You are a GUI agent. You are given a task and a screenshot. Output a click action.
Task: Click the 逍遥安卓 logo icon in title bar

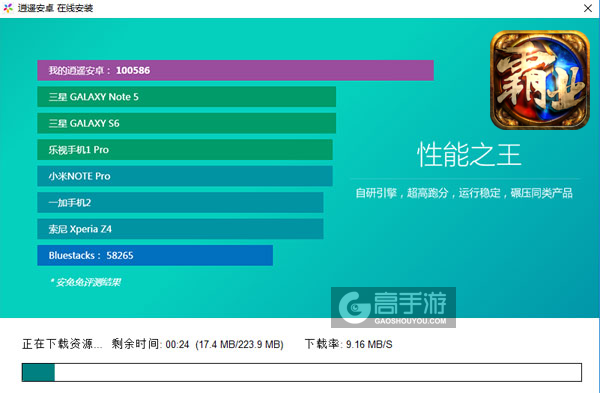tap(8, 8)
